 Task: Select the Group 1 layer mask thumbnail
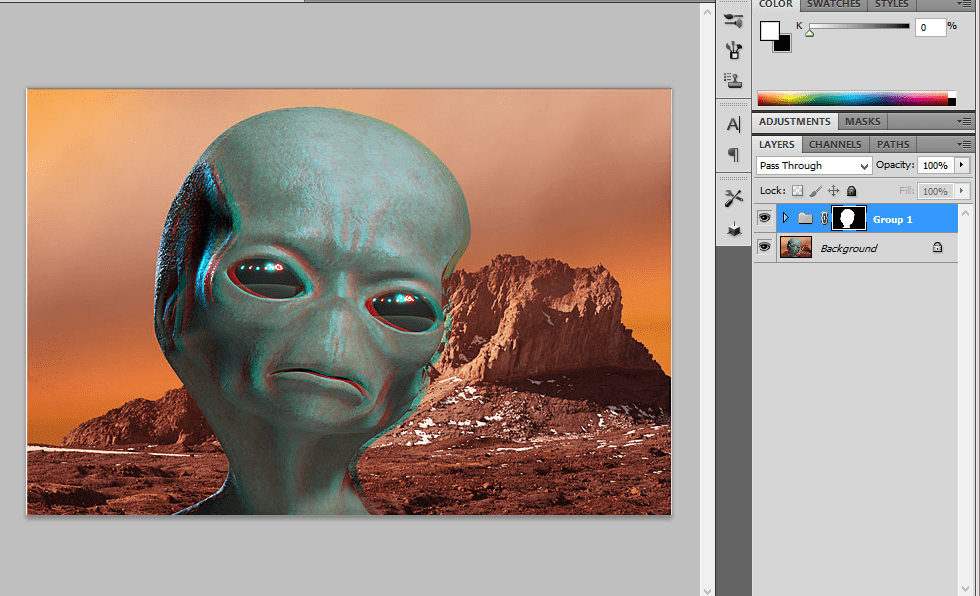(x=848, y=219)
